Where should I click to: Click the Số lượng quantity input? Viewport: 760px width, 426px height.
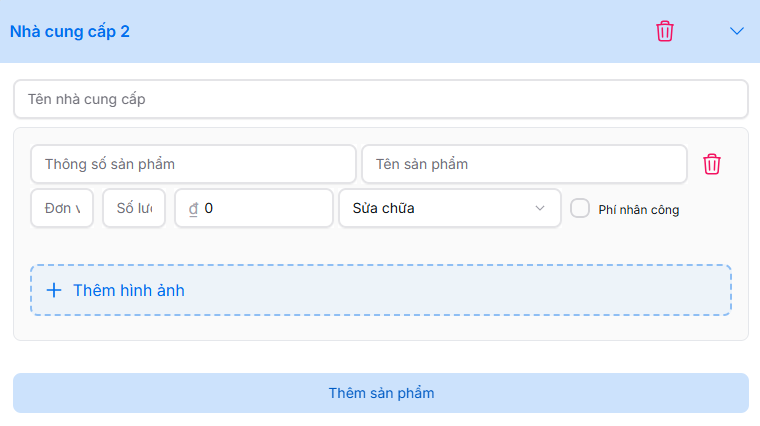(134, 208)
